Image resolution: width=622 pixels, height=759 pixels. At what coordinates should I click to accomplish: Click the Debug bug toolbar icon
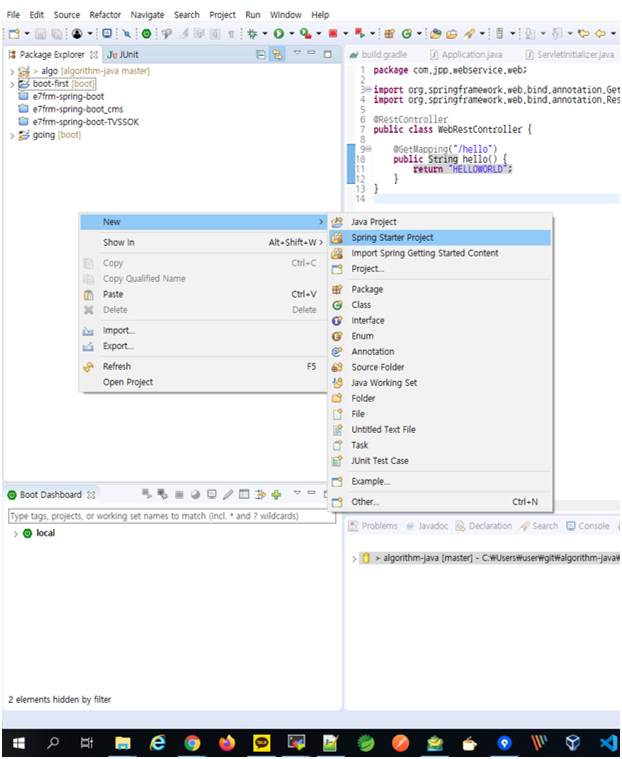point(252,33)
